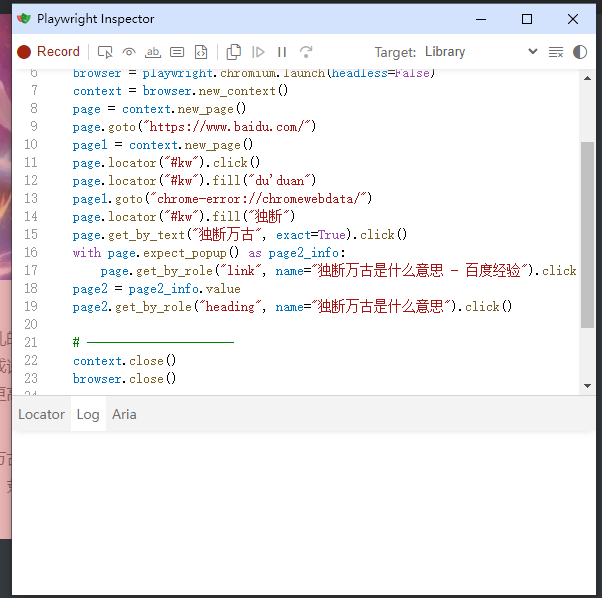Select the Assert text tool
Screen dimensions: 602x598
[x=153, y=52]
